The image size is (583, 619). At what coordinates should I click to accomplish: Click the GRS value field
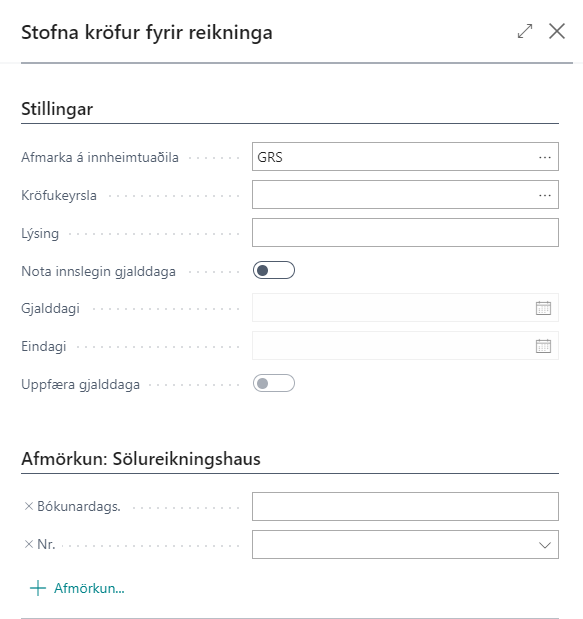click(x=394, y=157)
